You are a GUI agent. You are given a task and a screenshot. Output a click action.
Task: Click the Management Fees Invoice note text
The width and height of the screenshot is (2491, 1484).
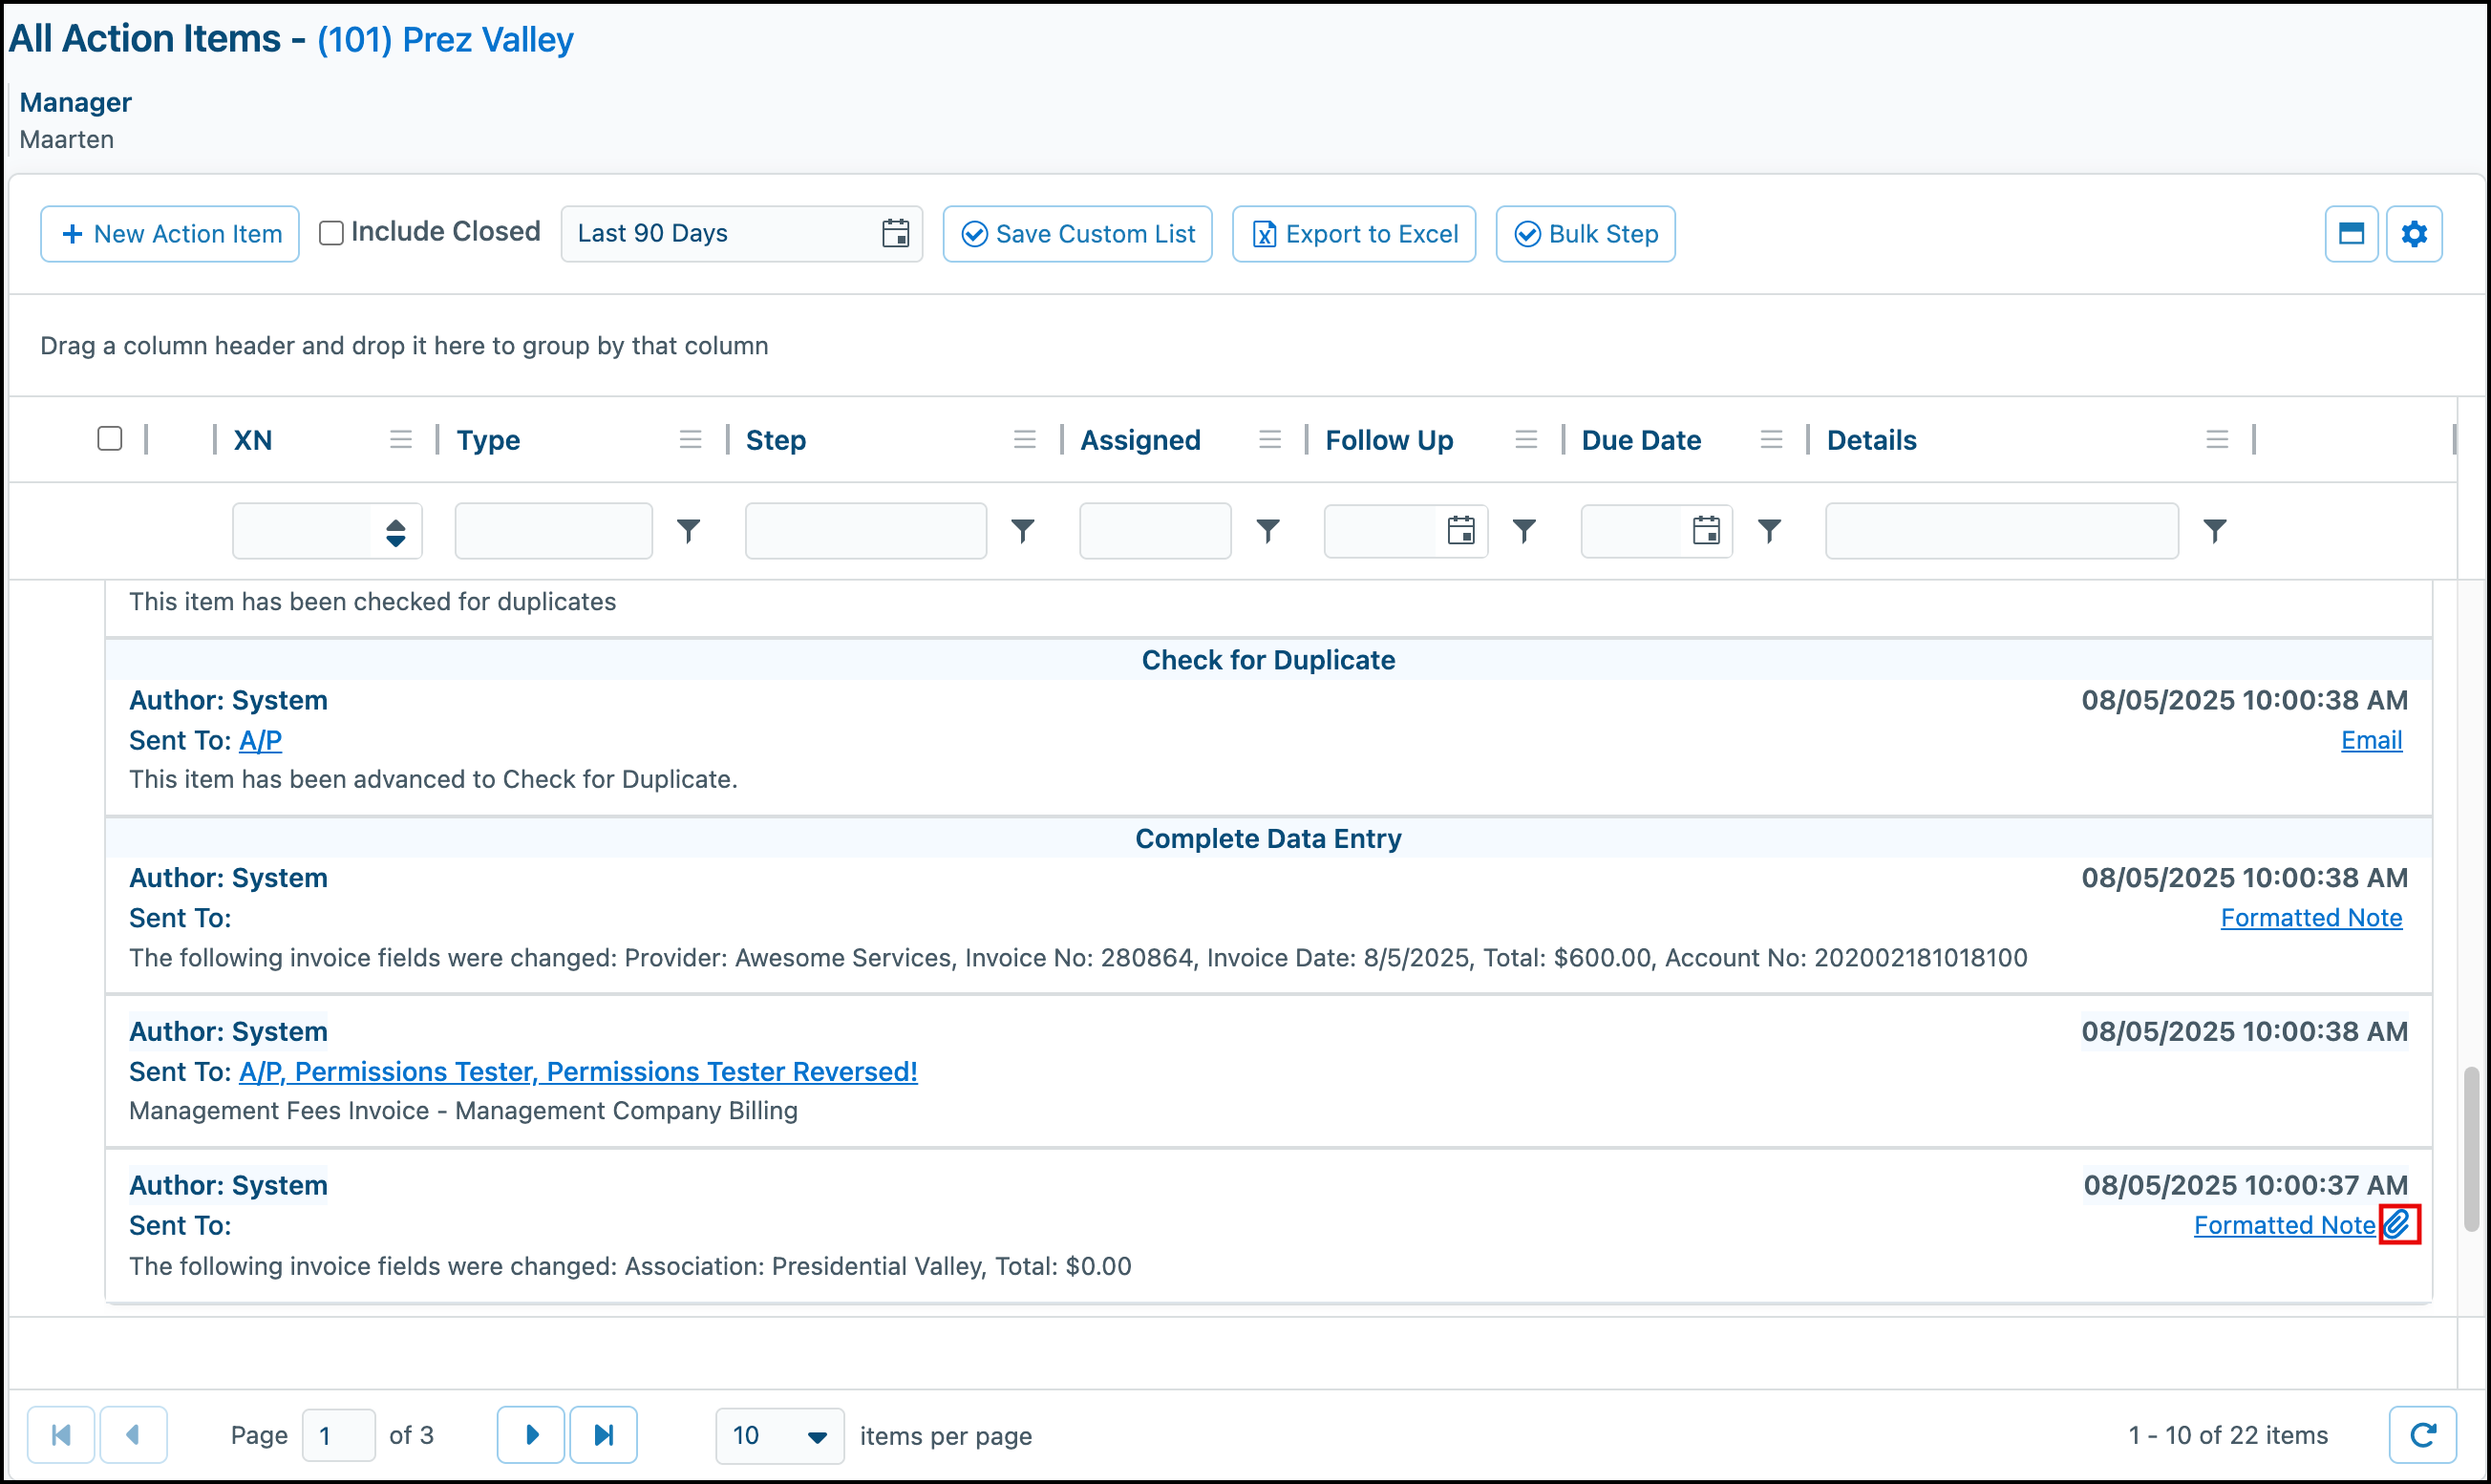tap(463, 1111)
